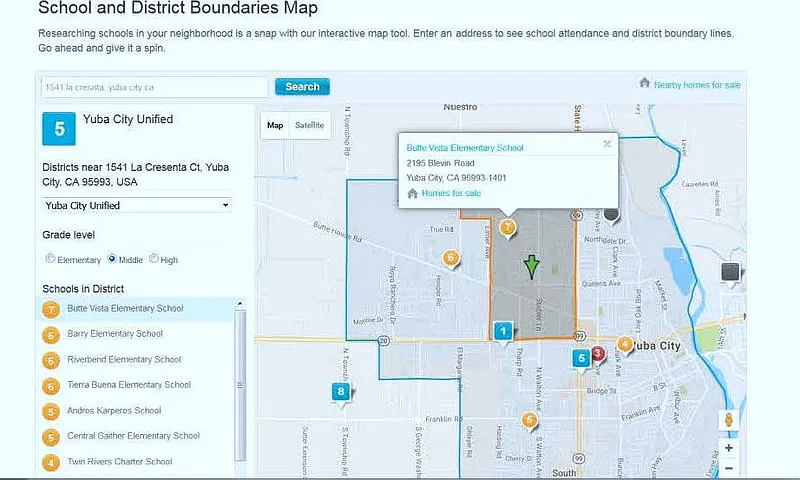Viewport: 800px width, 480px height.
Task: Select Riverbend Elementary School in list
Action: (124, 359)
